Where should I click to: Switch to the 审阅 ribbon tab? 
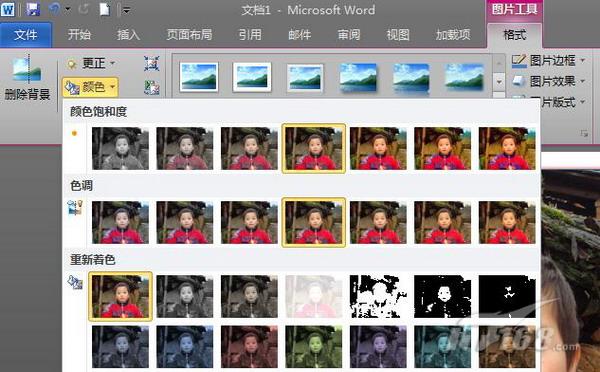pos(349,35)
